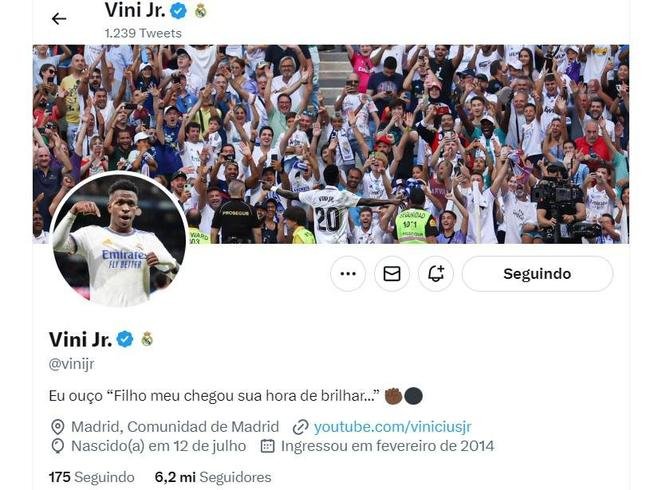This screenshot has height=490, width=650.
Task: Click the Vini Jr. header title
Action: coord(135,10)
